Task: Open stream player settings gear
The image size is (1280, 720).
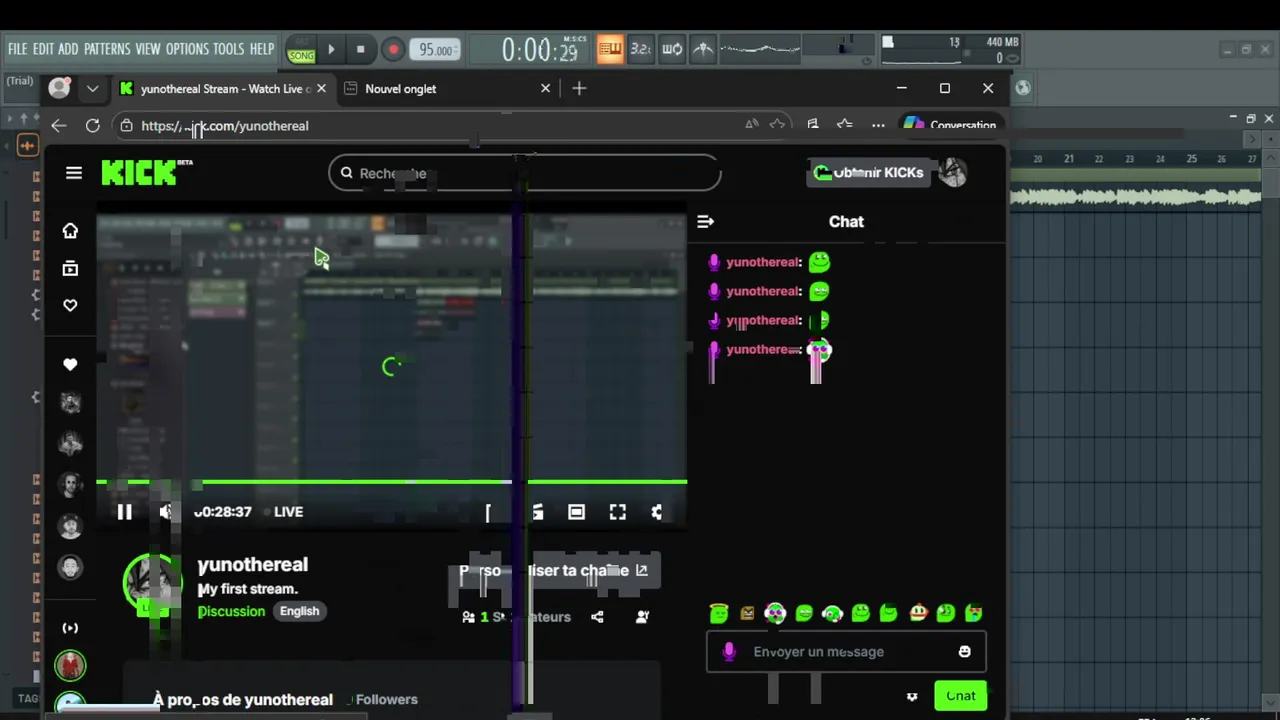Action: click(x=657, y=512)
